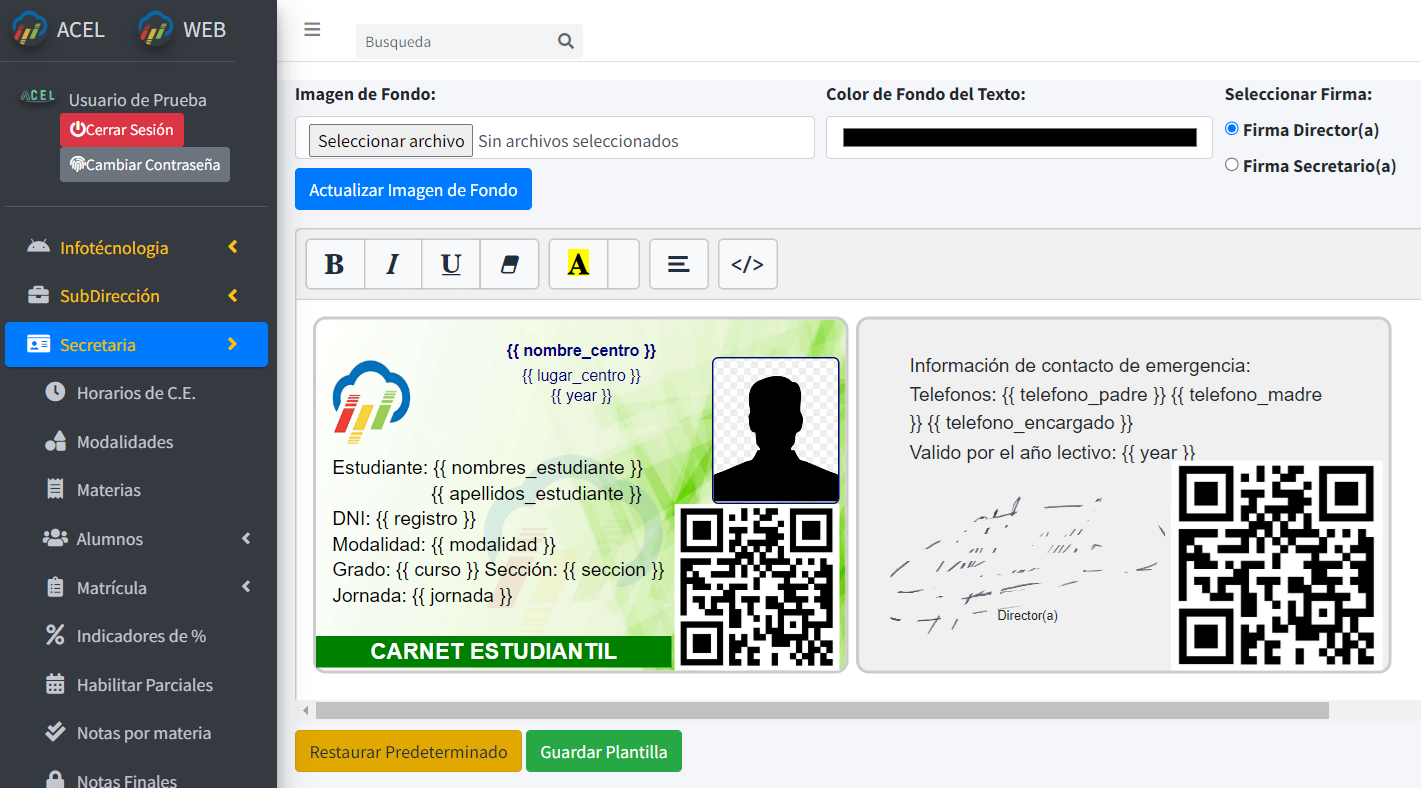The image size is (1421, 788).
Task: Click check icon for Notas por materia
Action: 55,732
